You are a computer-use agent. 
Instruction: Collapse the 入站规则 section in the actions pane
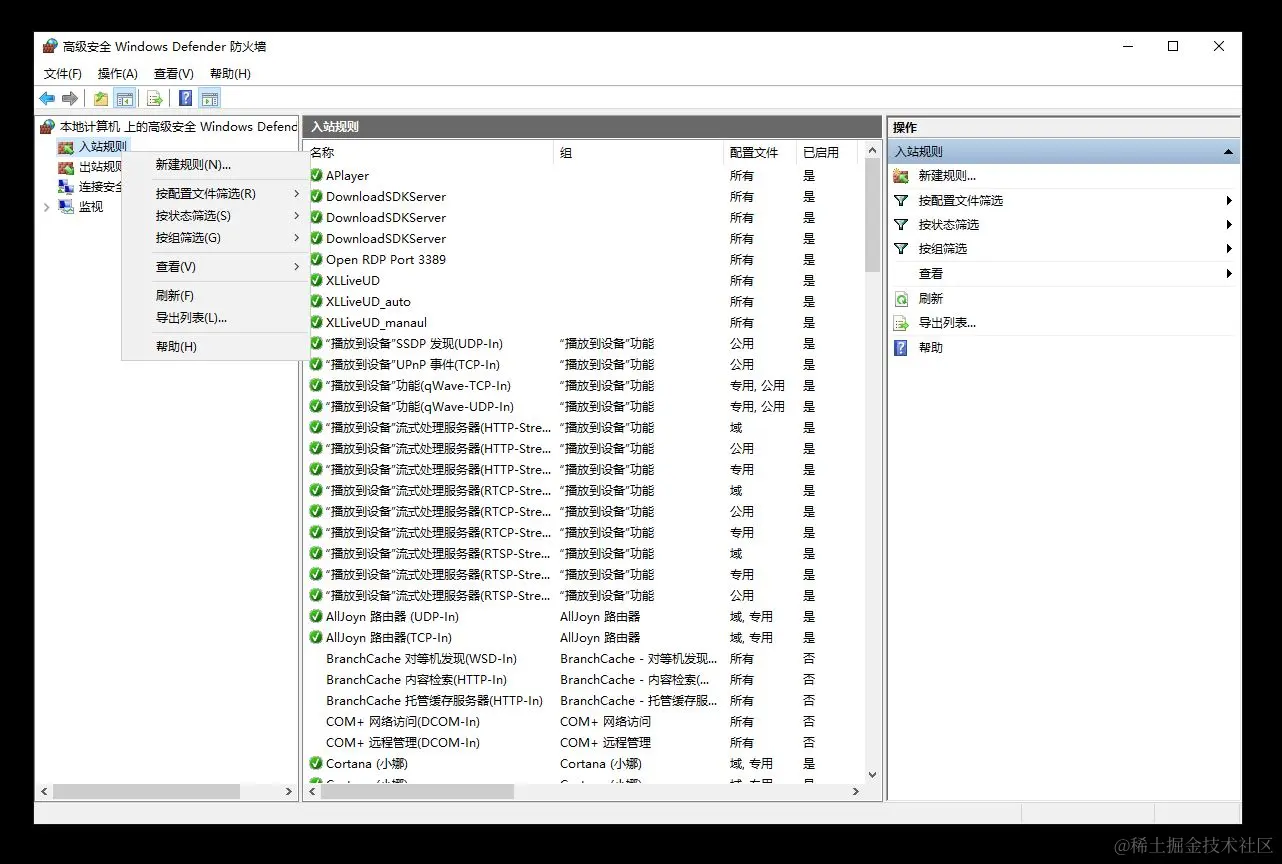tap(1228, 152)
